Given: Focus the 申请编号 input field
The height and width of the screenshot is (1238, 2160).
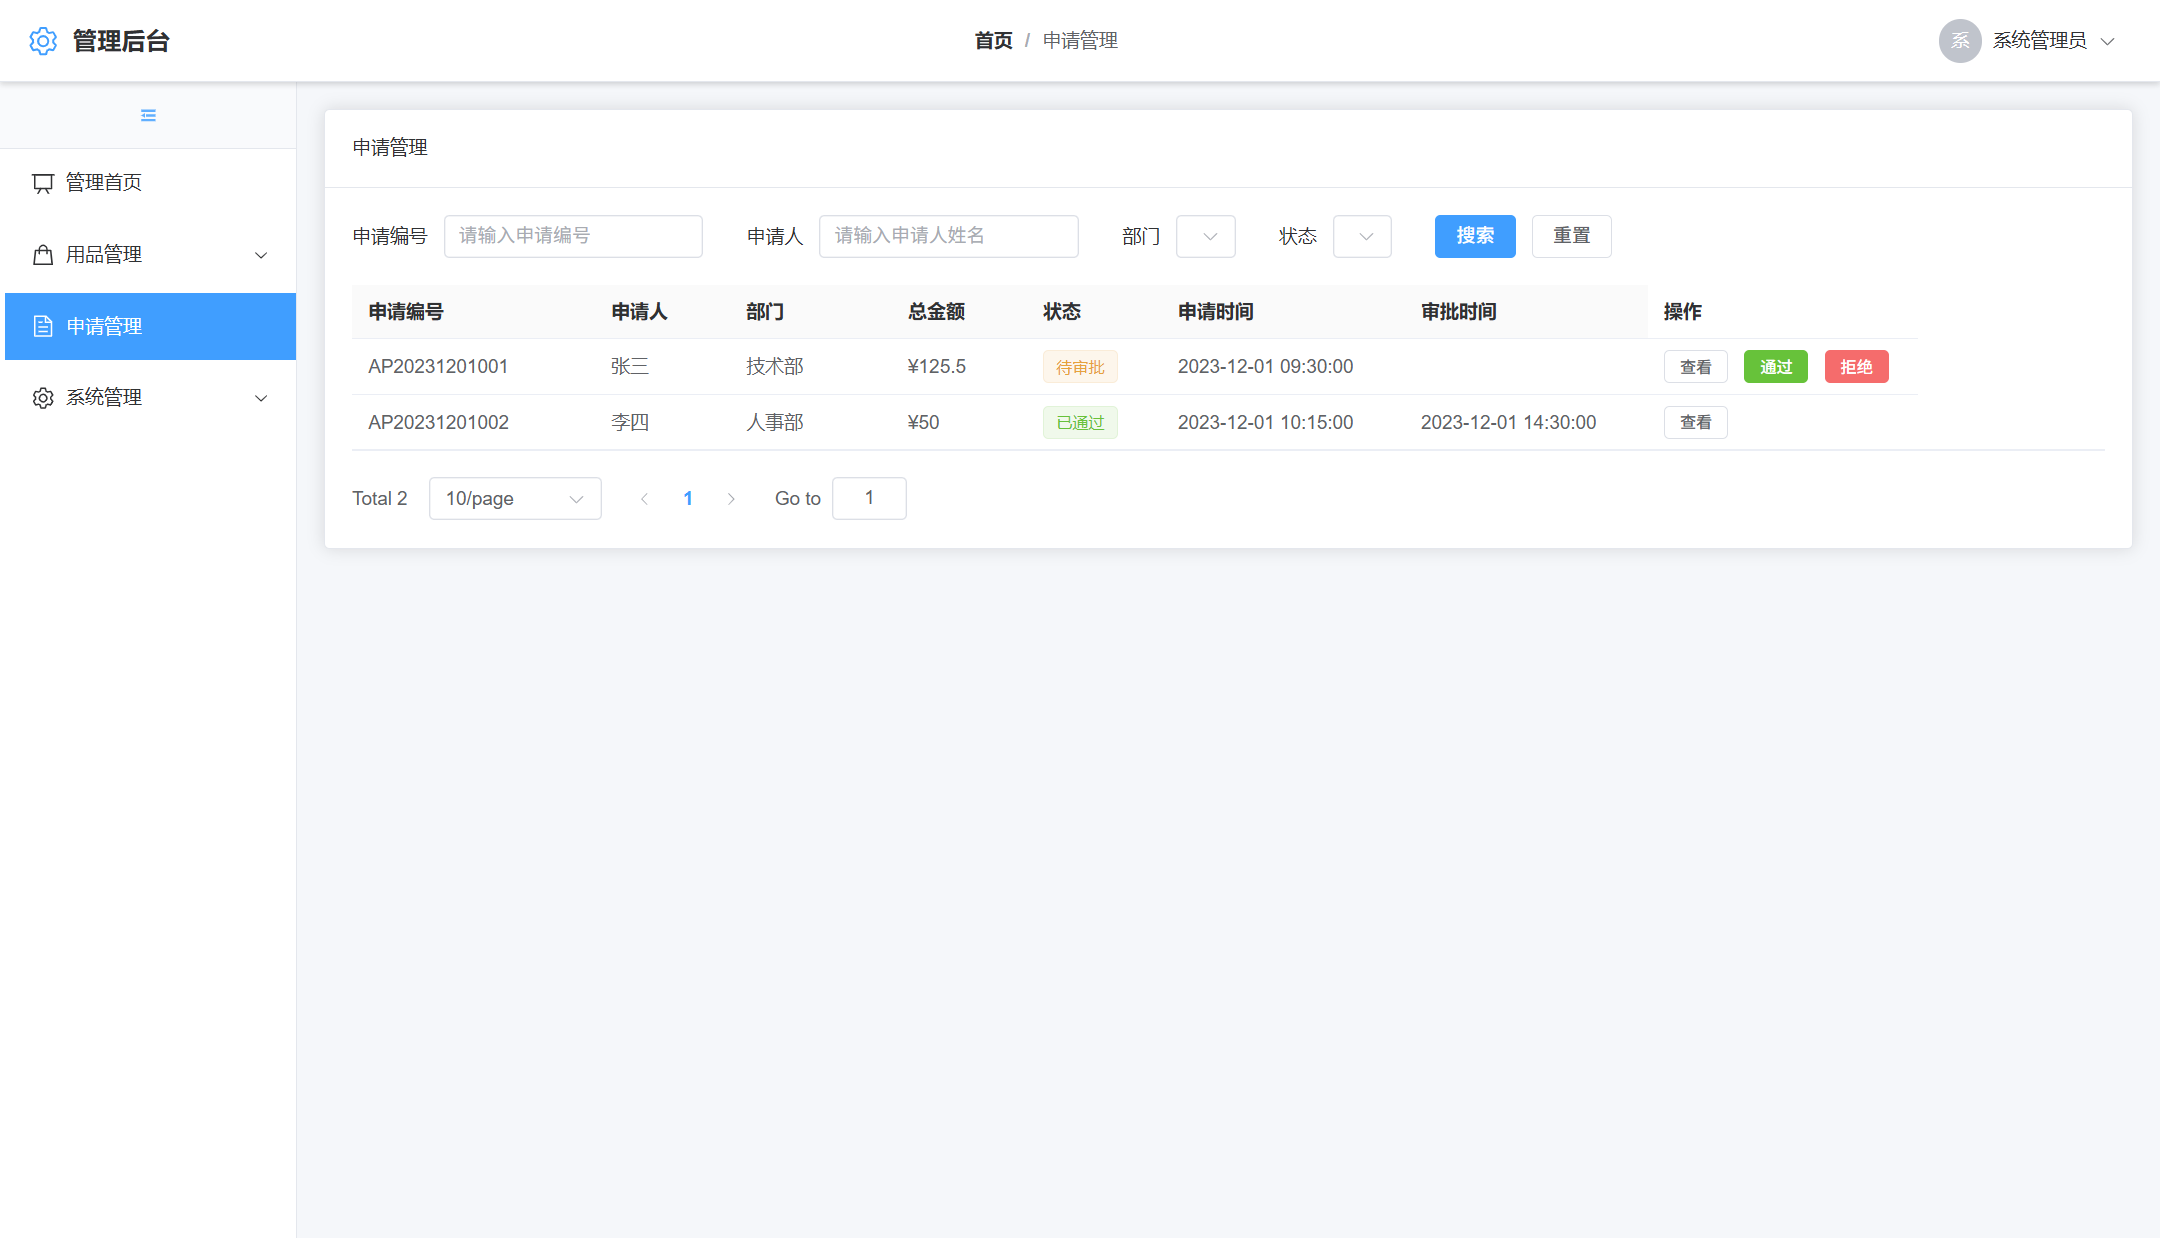Looking at the screenshot, I should click(573, 236).
